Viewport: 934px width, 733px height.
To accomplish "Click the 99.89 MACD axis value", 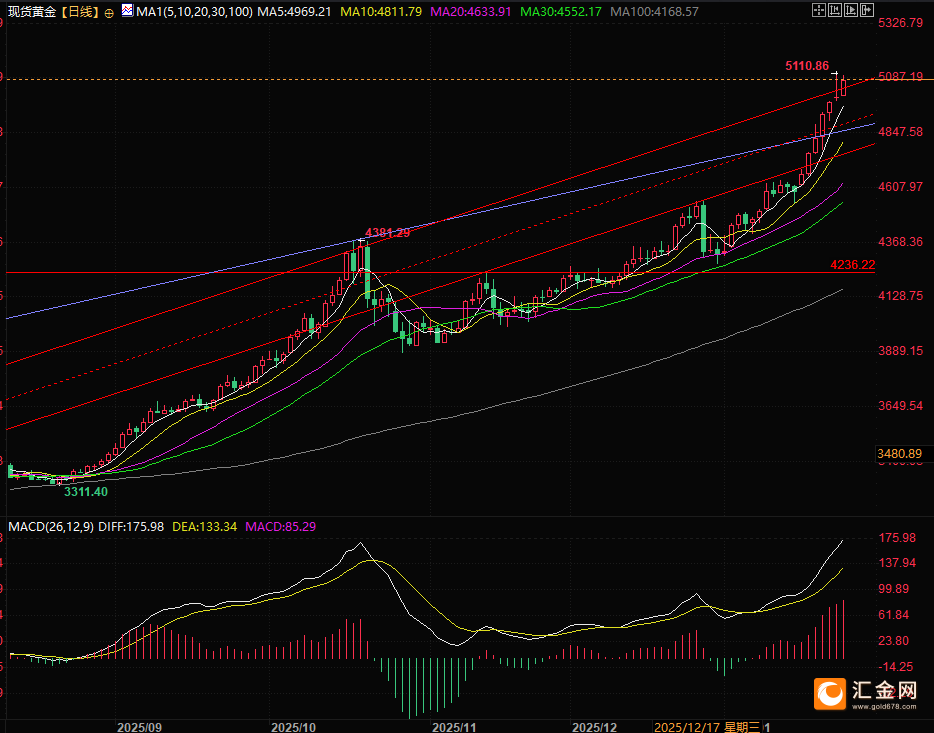I will click(x=893, y=588).
